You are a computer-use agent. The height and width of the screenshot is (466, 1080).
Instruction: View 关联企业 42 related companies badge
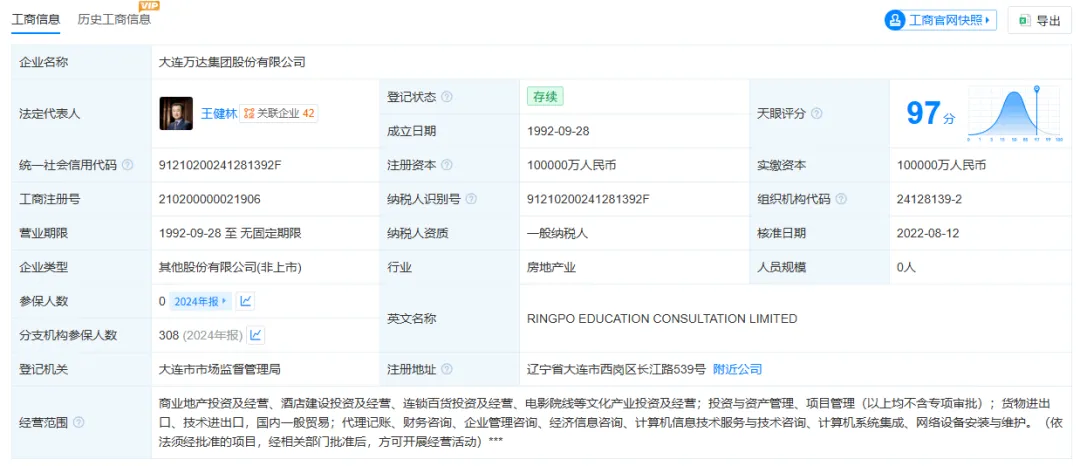[x=279, y=114]
